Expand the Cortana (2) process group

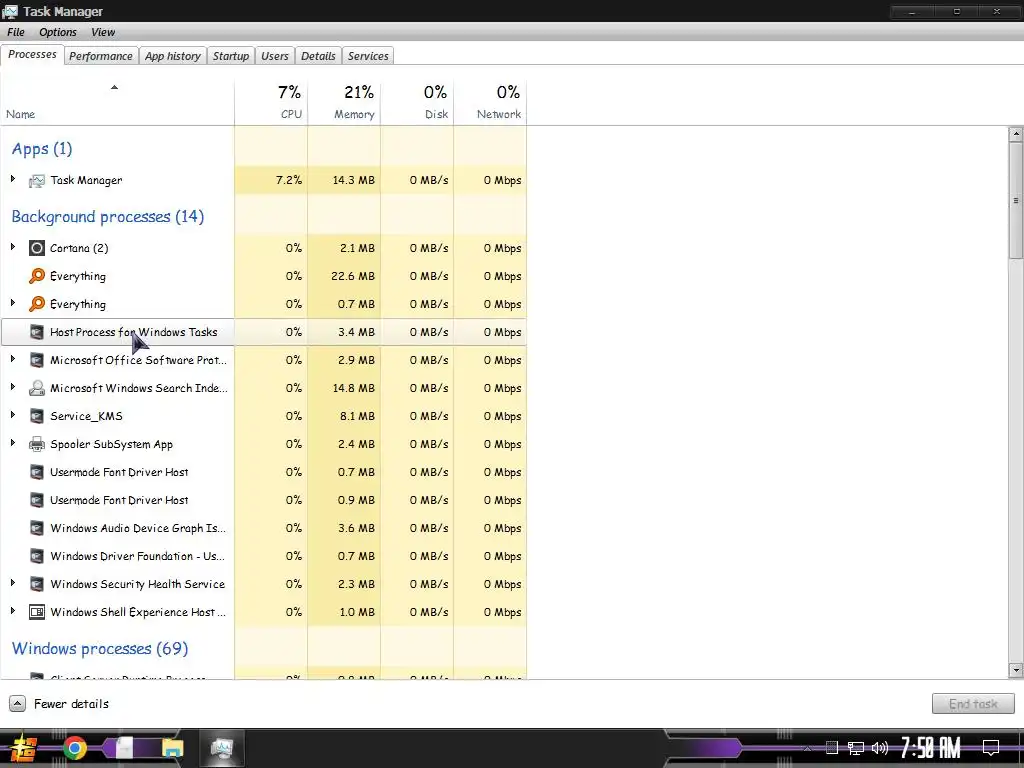coord(12,247)
